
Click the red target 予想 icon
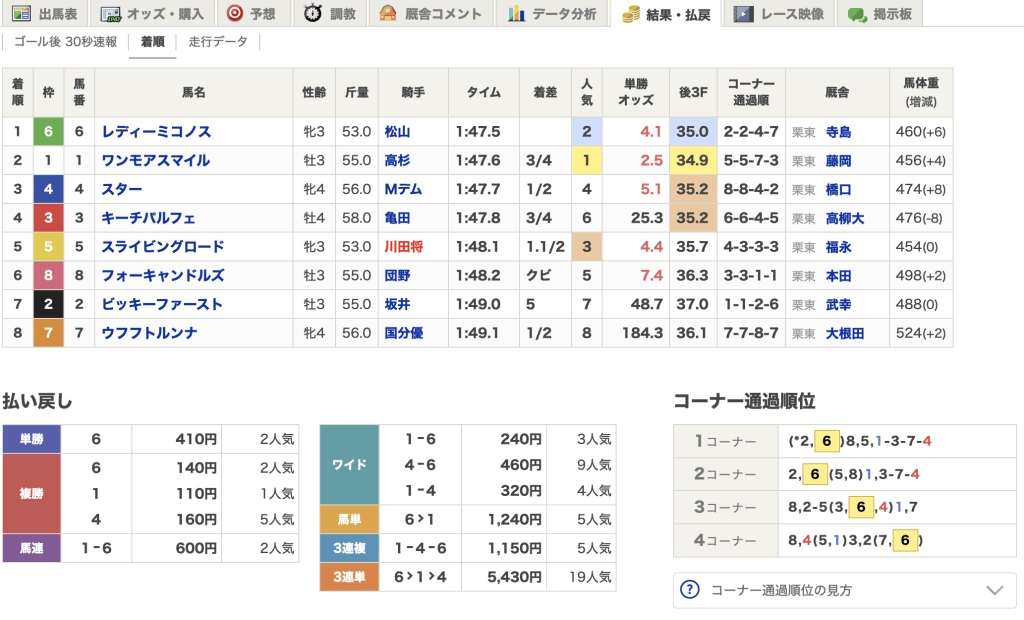coord(234,13)
